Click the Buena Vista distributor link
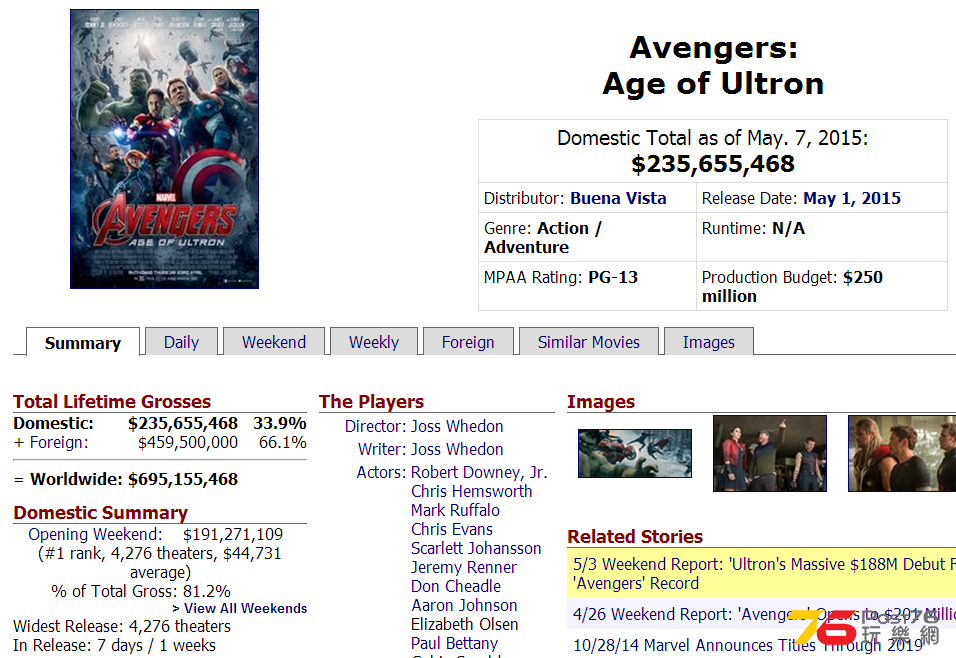This screenshot has width=956, height=658. pos(618,198)
